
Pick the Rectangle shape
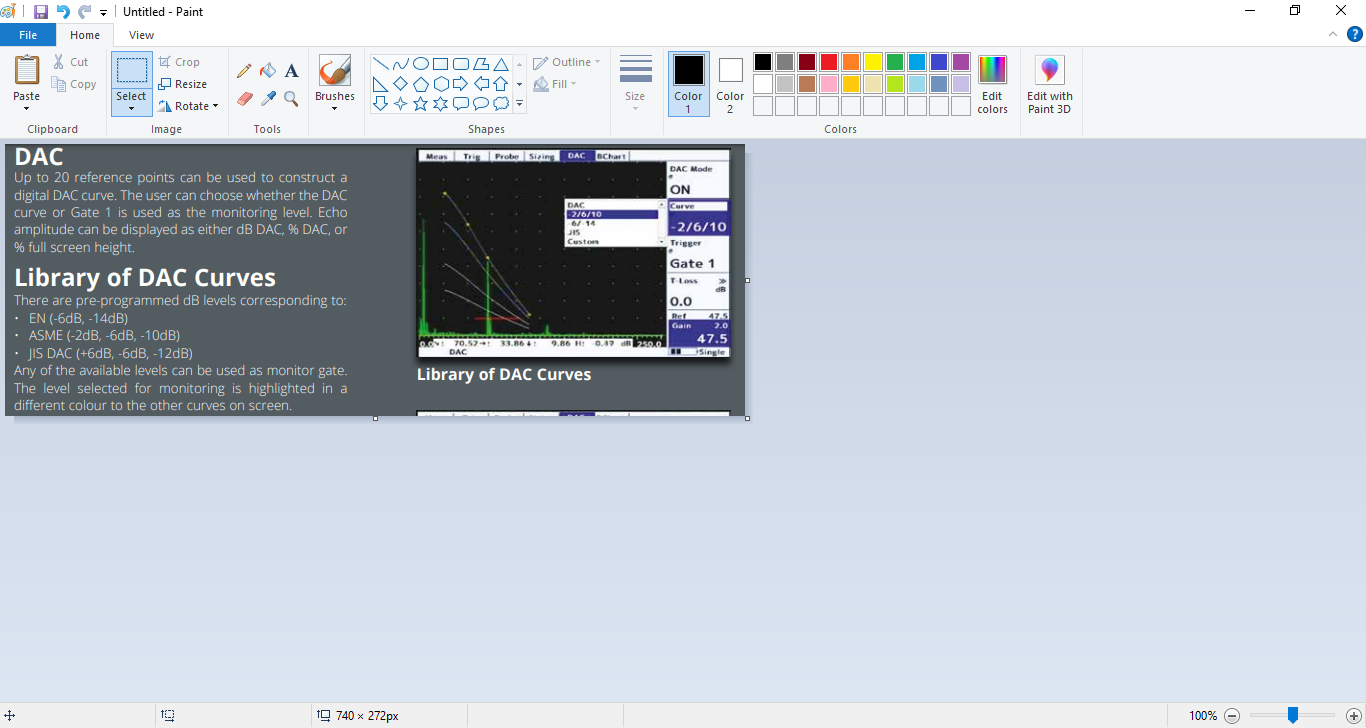[440, 63]
